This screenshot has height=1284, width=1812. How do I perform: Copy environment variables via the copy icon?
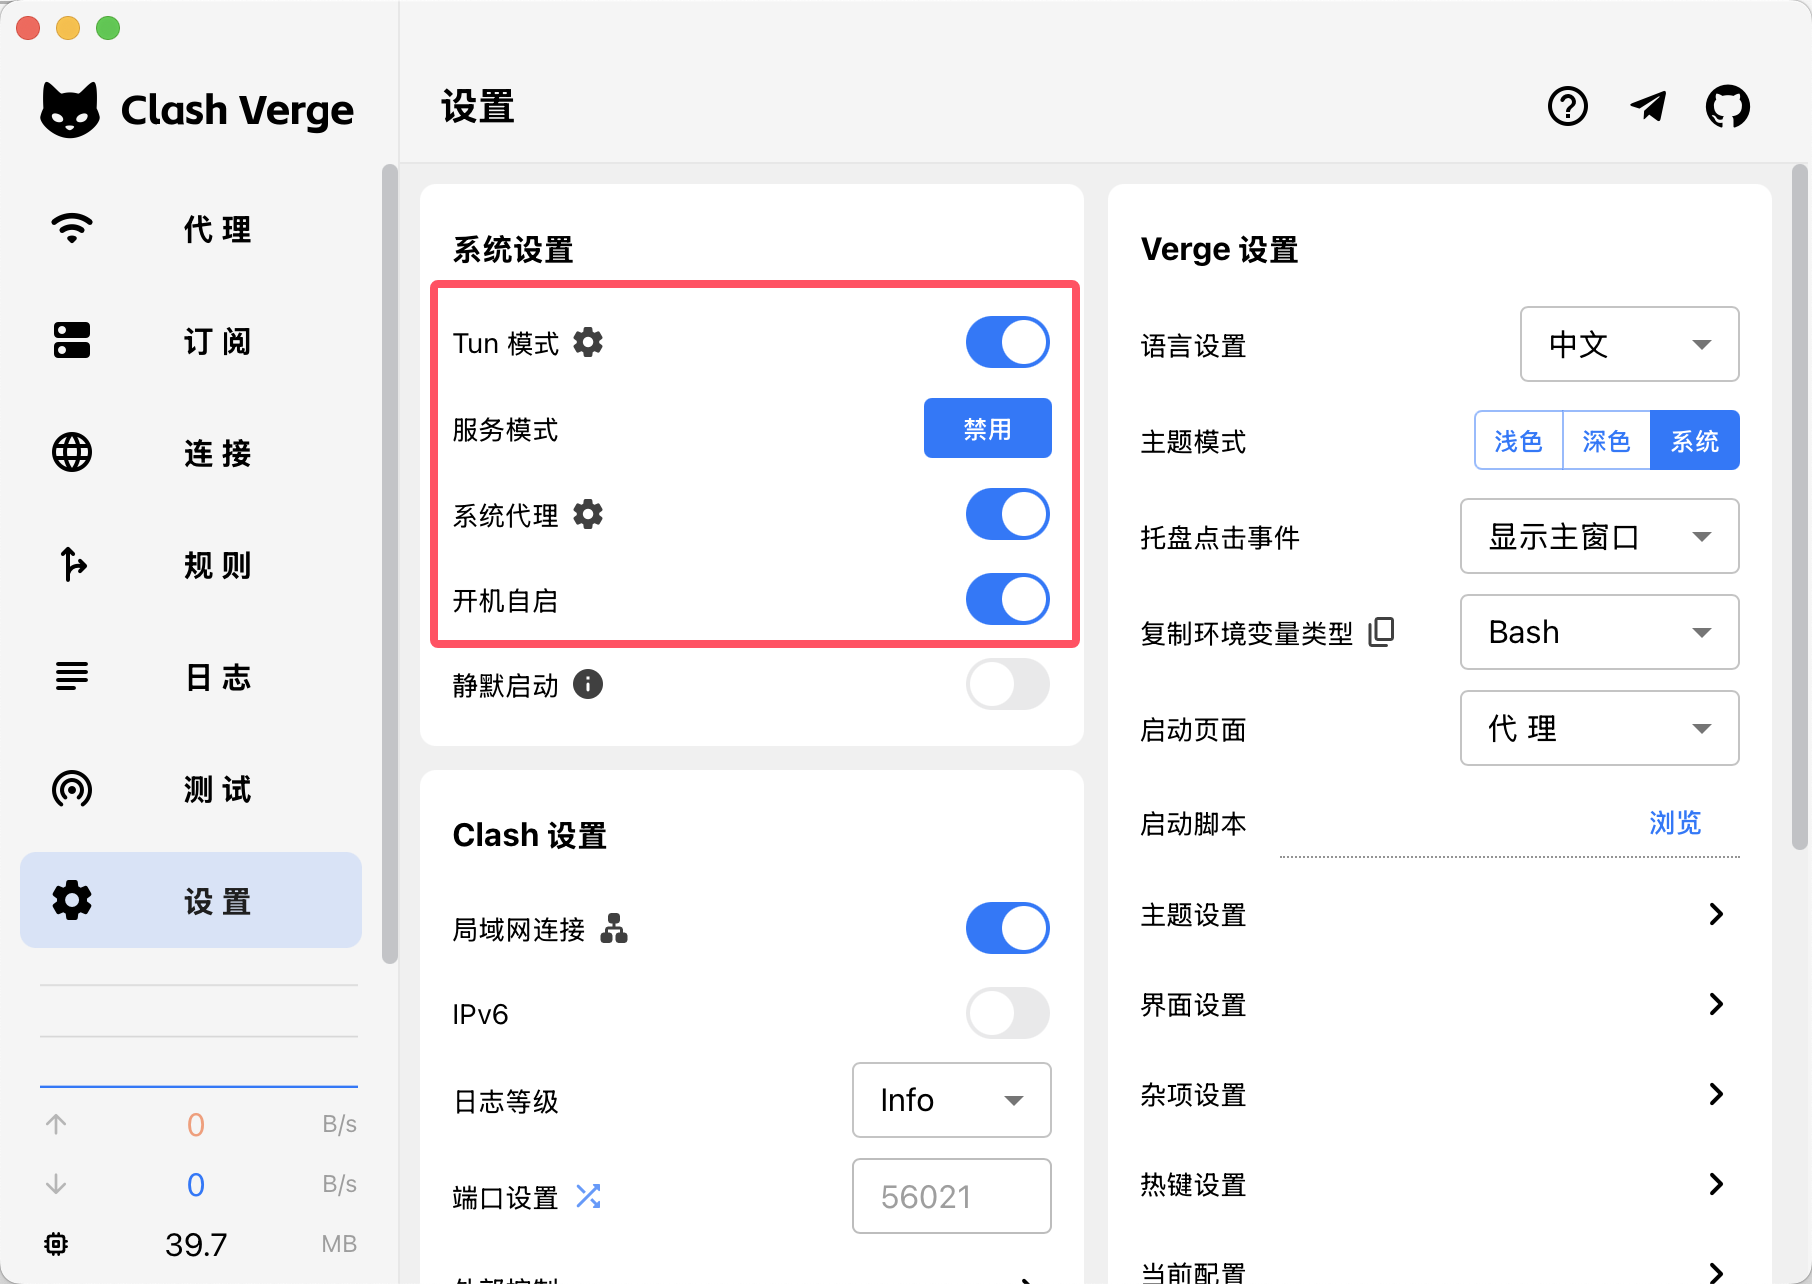coord(1381,631)
